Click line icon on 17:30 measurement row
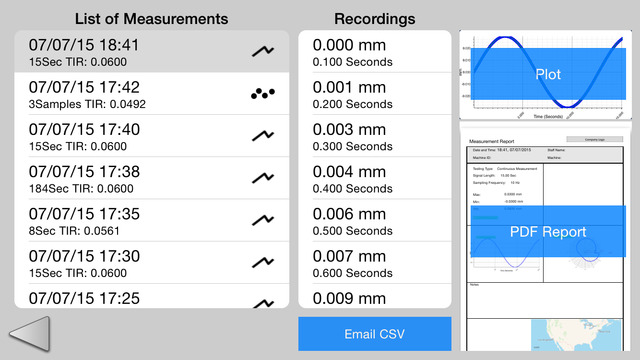This screenshot has width=640, height=360. point(263,262)
